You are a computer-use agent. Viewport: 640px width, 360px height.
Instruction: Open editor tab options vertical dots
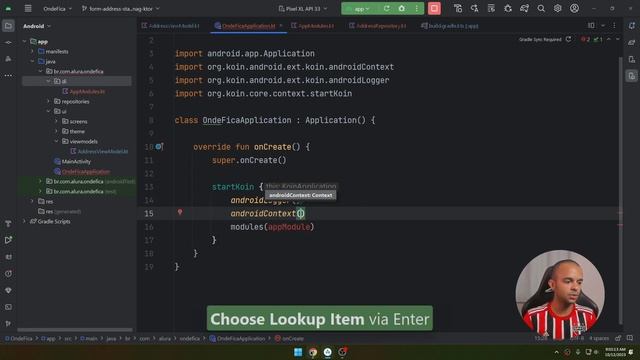(614, 25)
